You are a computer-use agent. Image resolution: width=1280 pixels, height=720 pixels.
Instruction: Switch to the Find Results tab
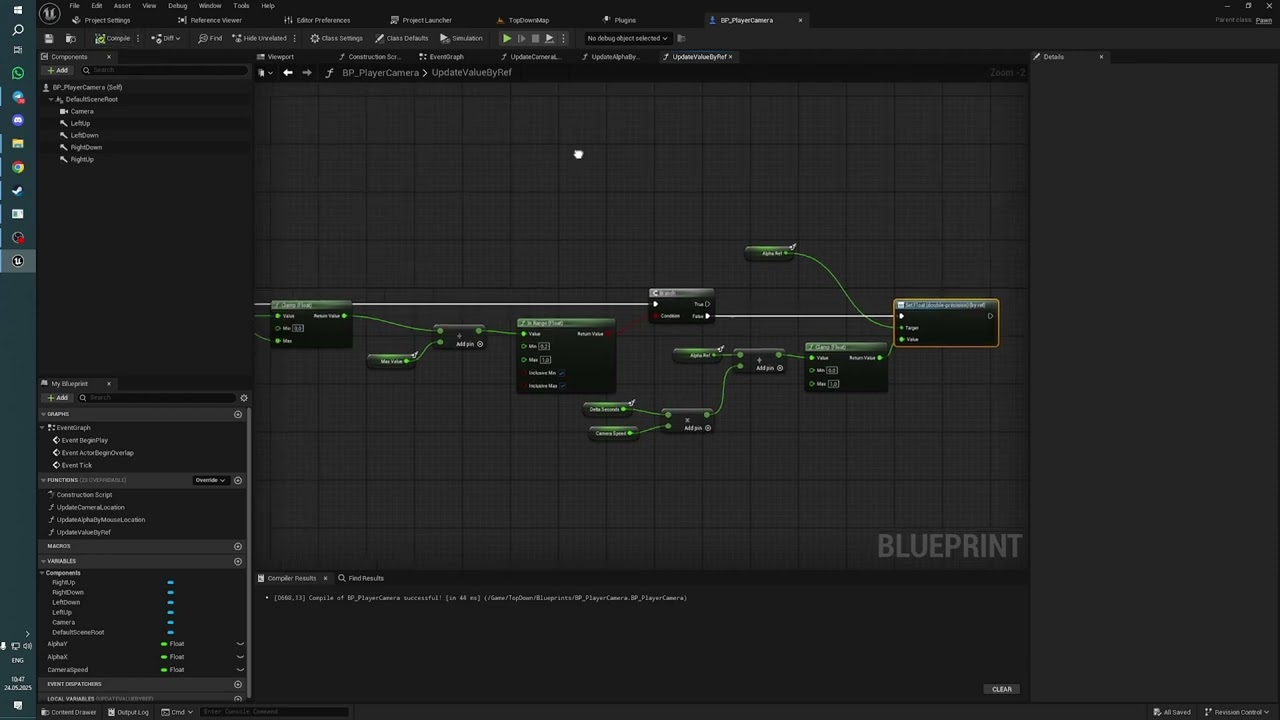pyautogui.click(x=361, y=578)
